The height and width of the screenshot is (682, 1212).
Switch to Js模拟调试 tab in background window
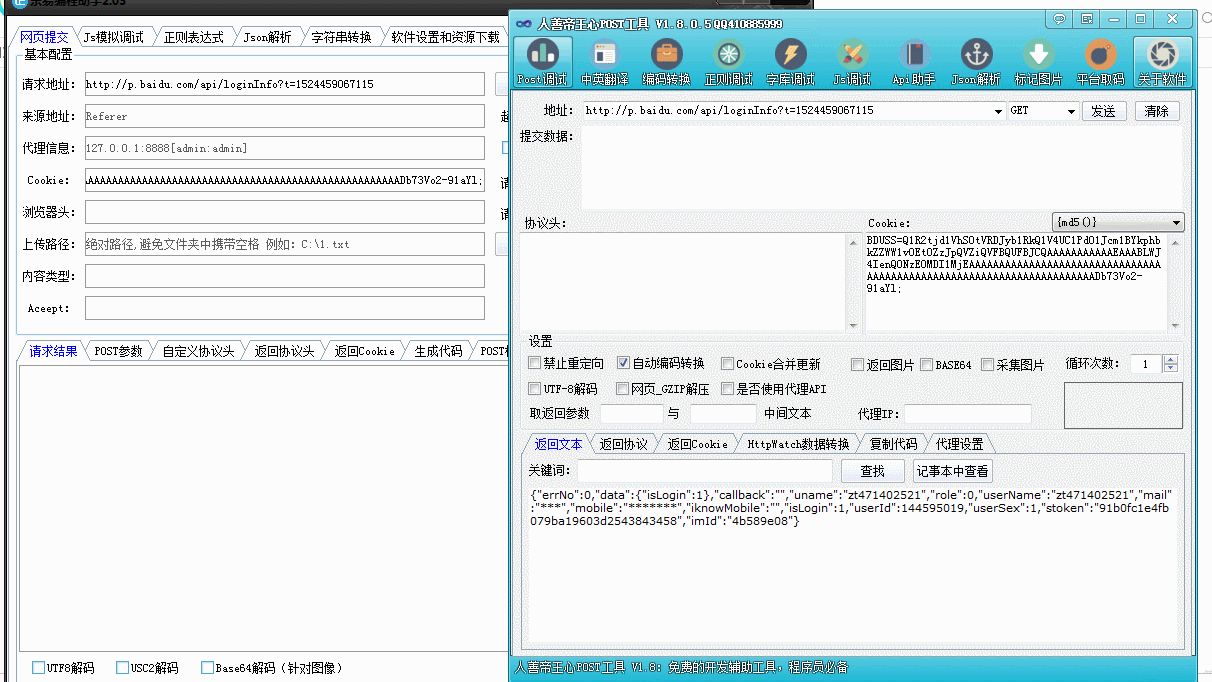[x=113, y=37]
